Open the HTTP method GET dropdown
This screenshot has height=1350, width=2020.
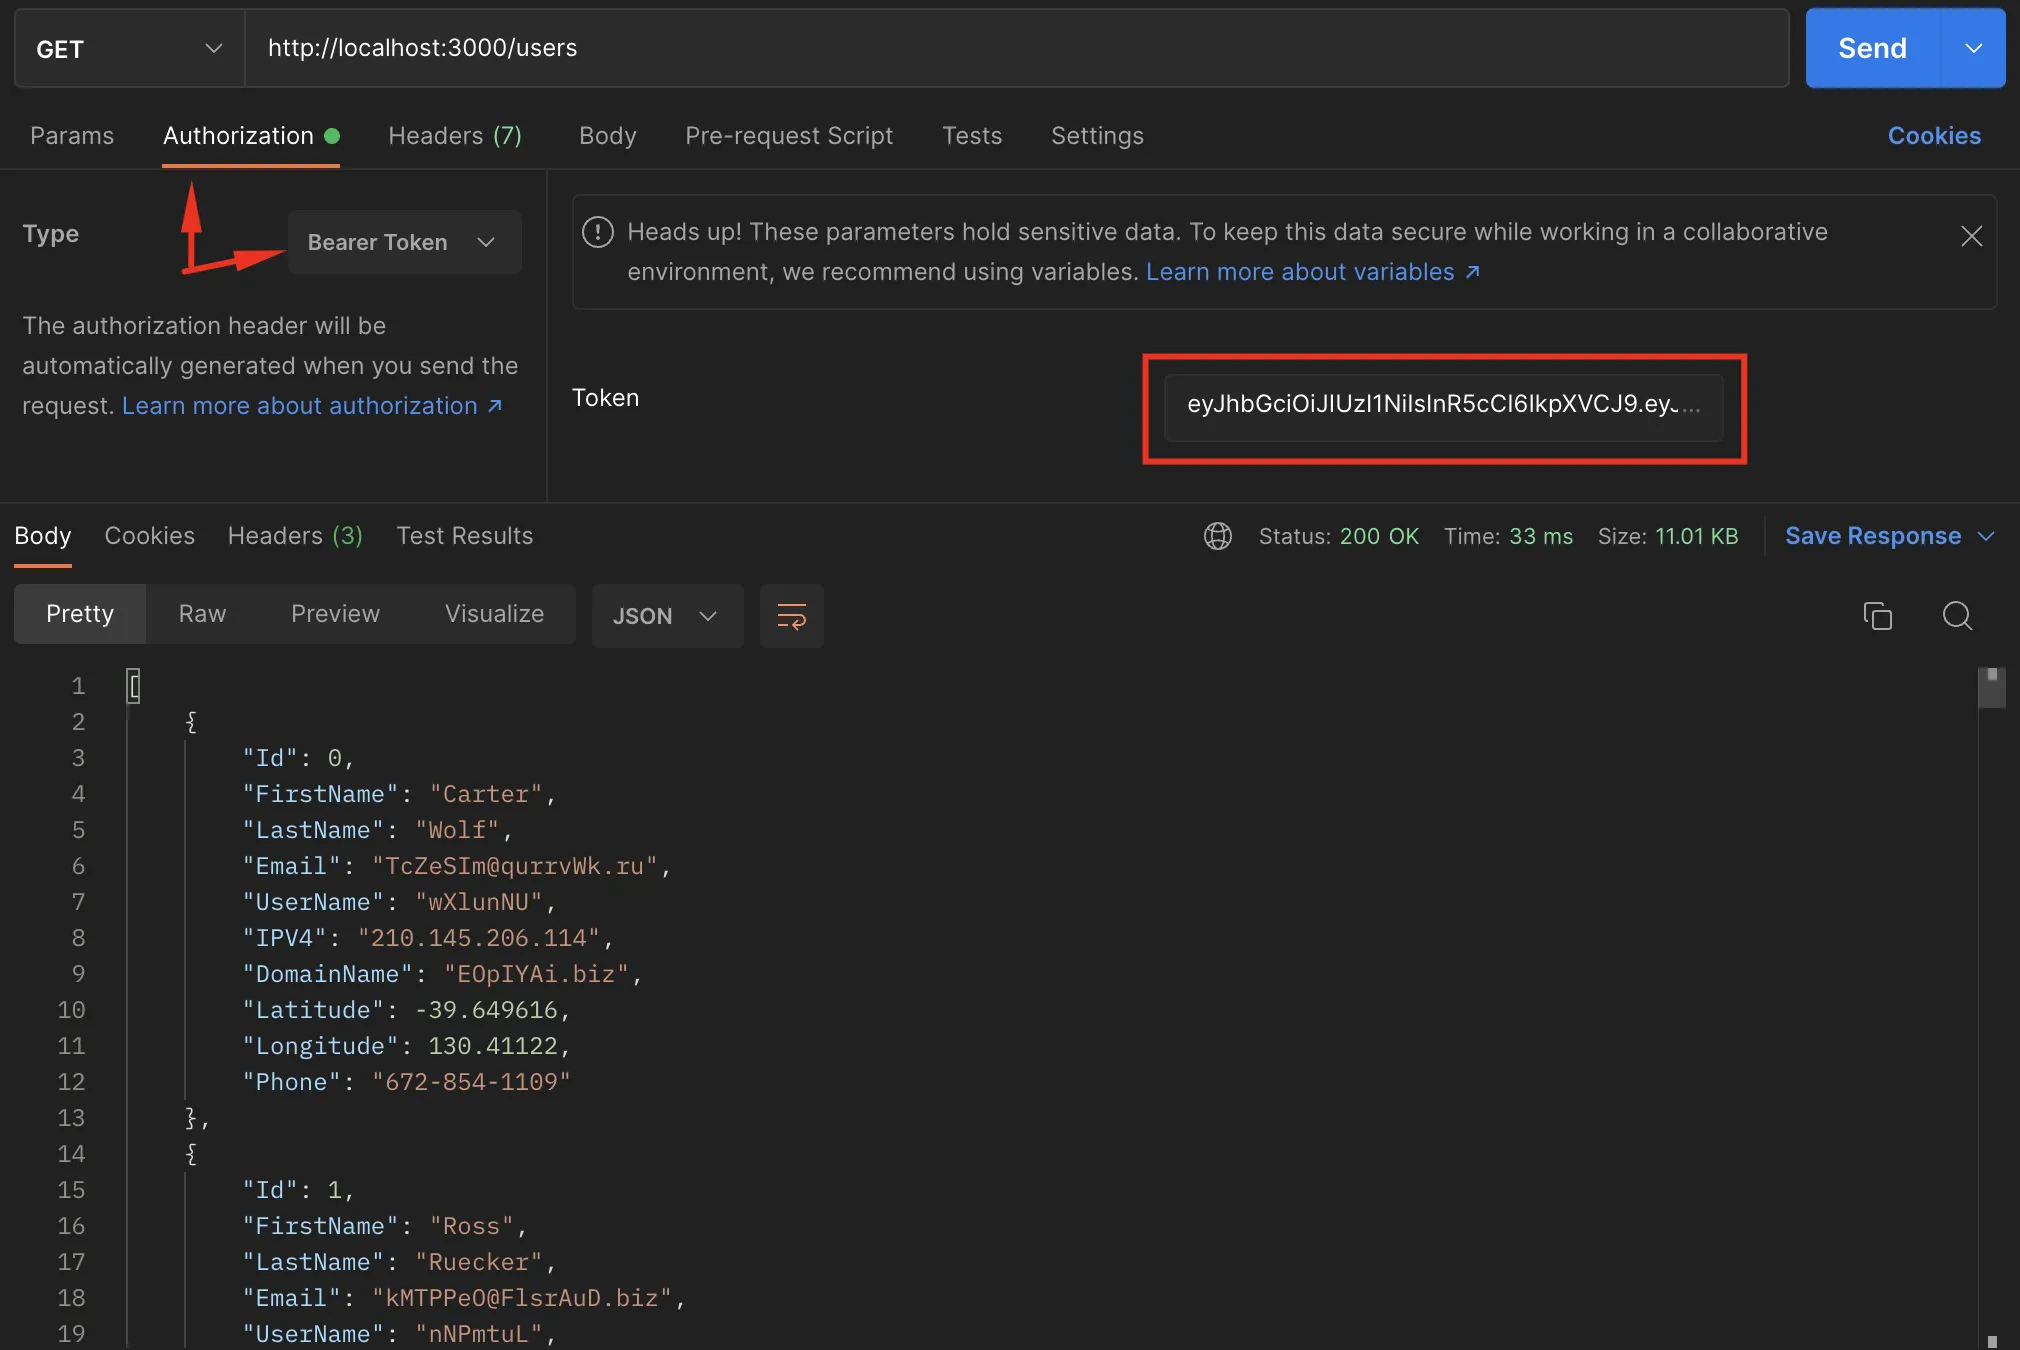tap(129, 48)
